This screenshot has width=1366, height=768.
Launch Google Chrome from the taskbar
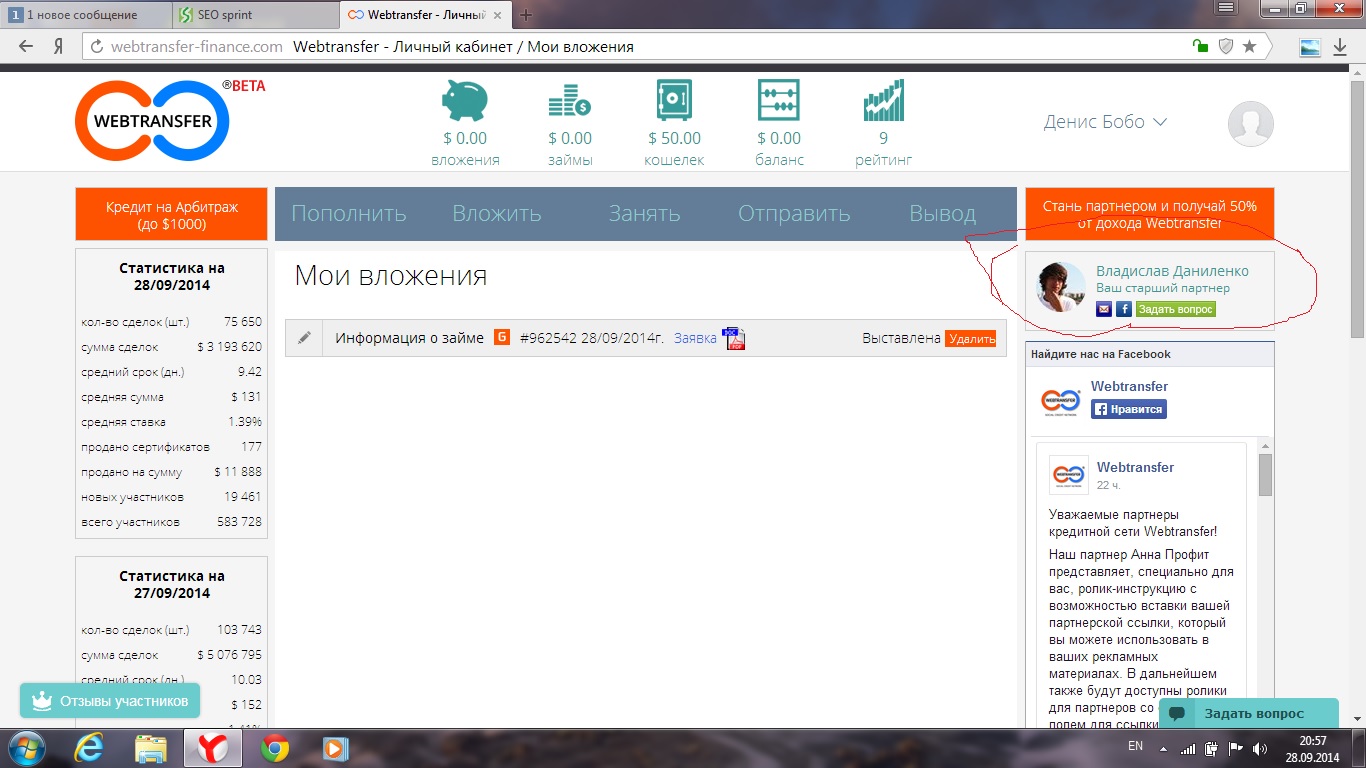[275, 748]
